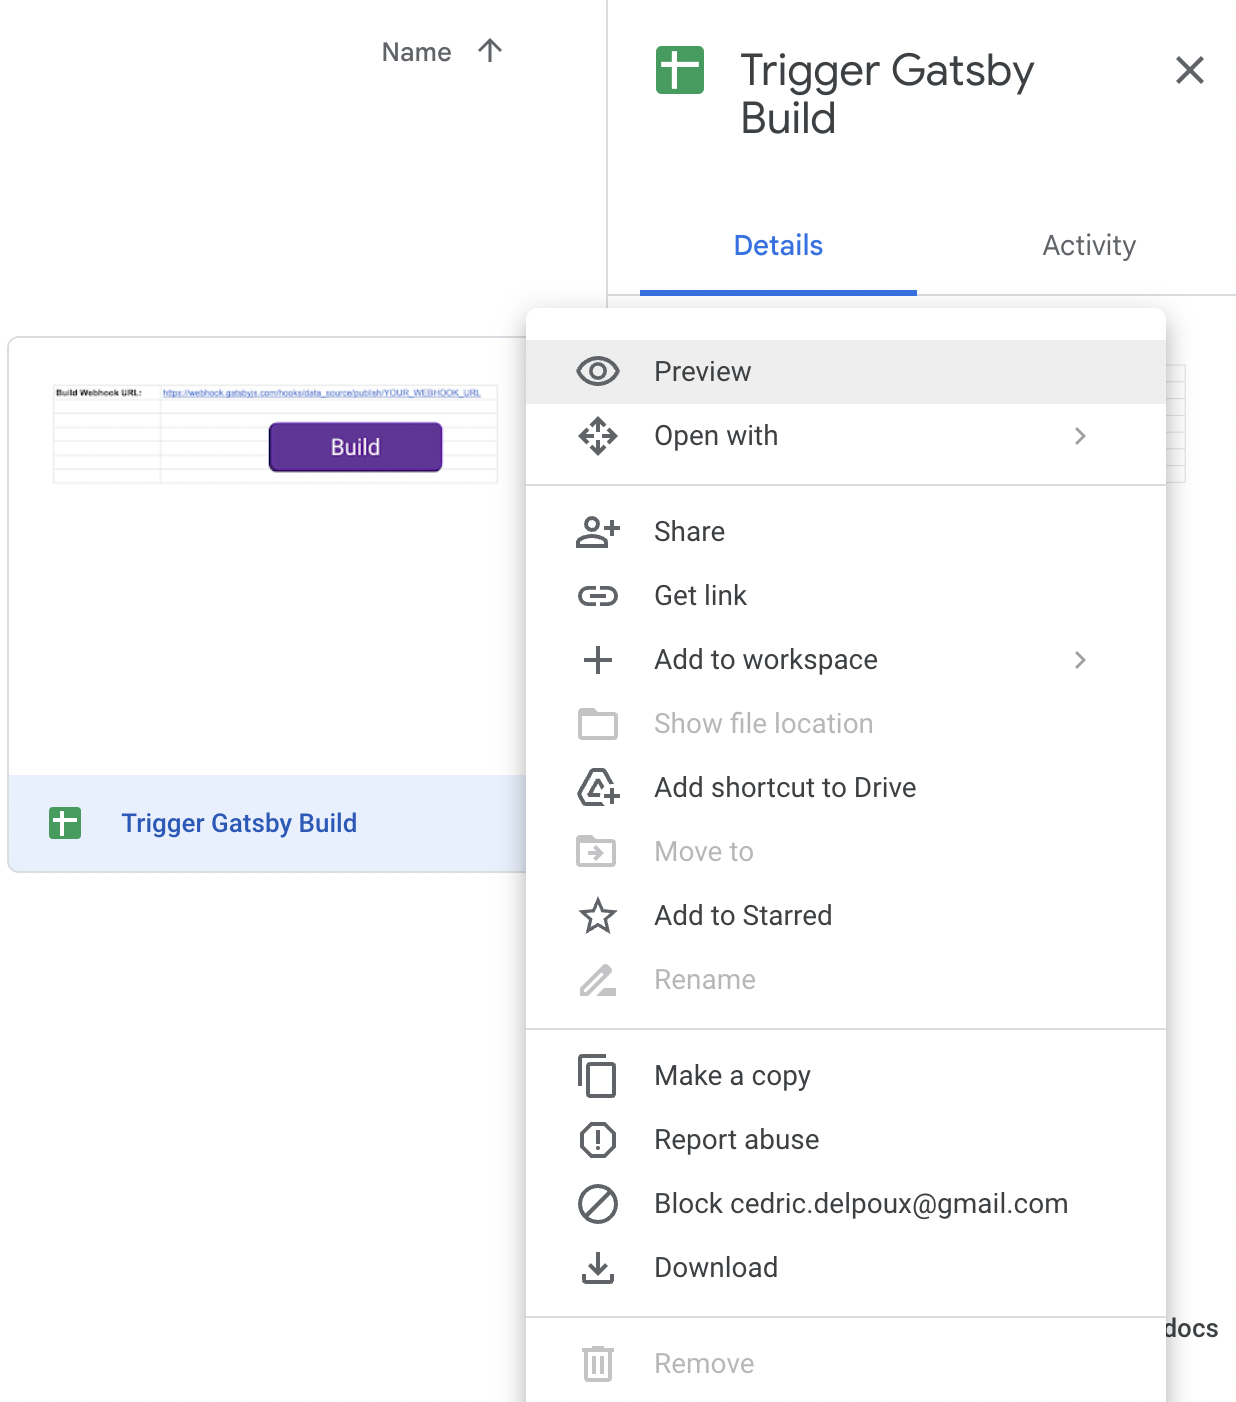Select the greyed Show file location entry
The height and width of the screenshot is (1402, 1236).
point(846,724)
